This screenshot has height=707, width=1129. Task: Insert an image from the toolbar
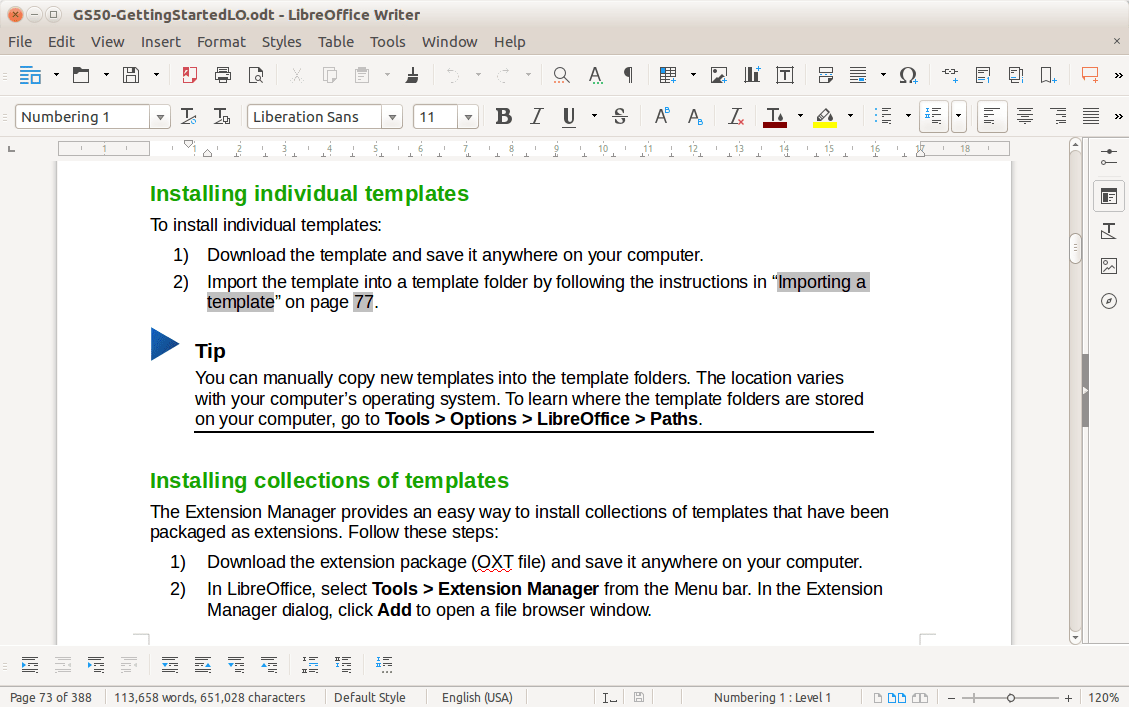[x=718, y=75]
